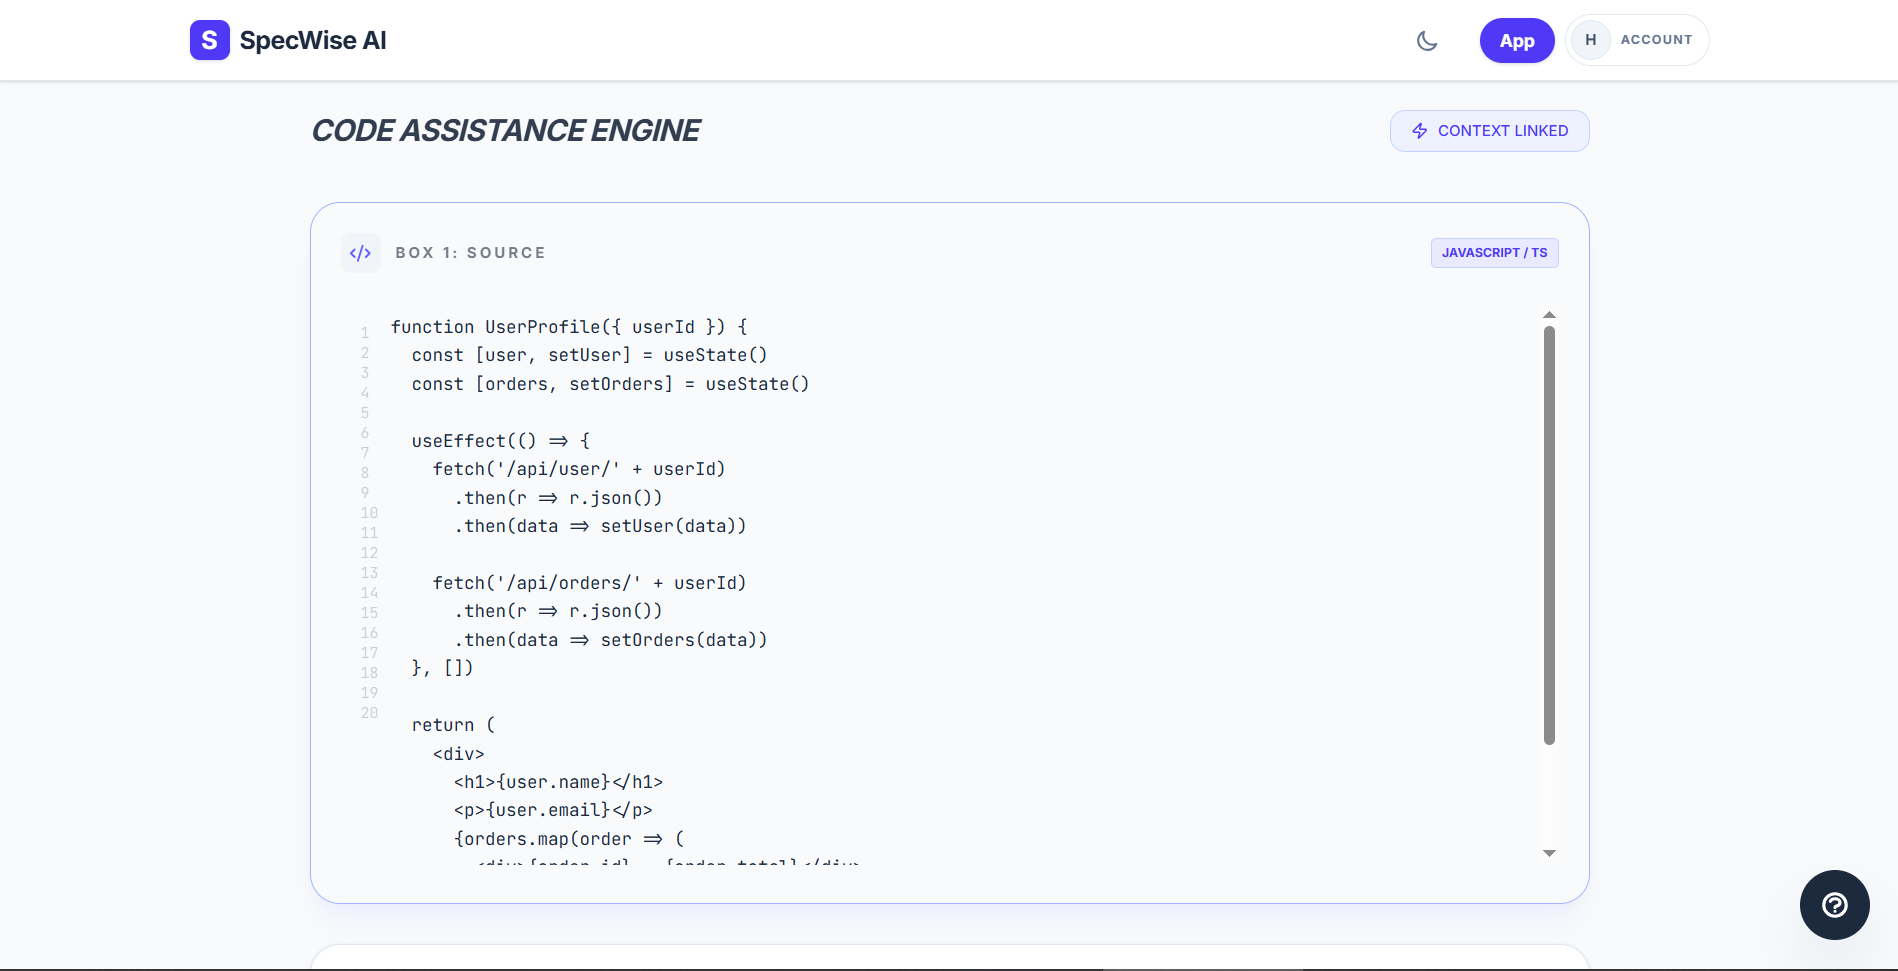Click the scroll down arrow of code editor
This screenshot has height=971, width=1898.
pyautogui.click(x=1549, y=853)
